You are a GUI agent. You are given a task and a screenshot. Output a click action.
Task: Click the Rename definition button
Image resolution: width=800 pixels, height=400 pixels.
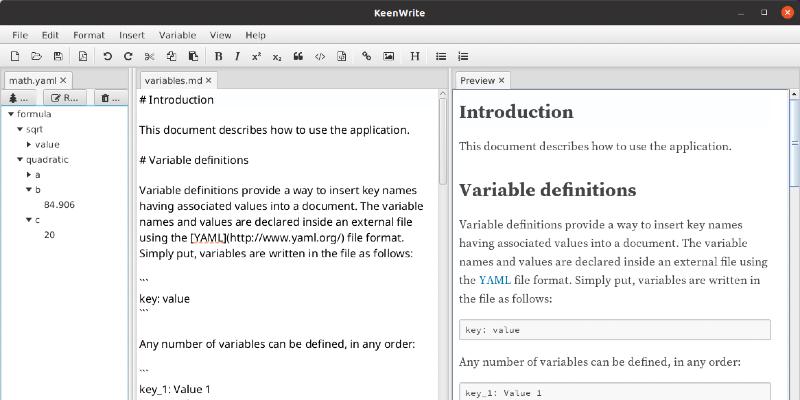pyautogui.click(x=65, y=98)
